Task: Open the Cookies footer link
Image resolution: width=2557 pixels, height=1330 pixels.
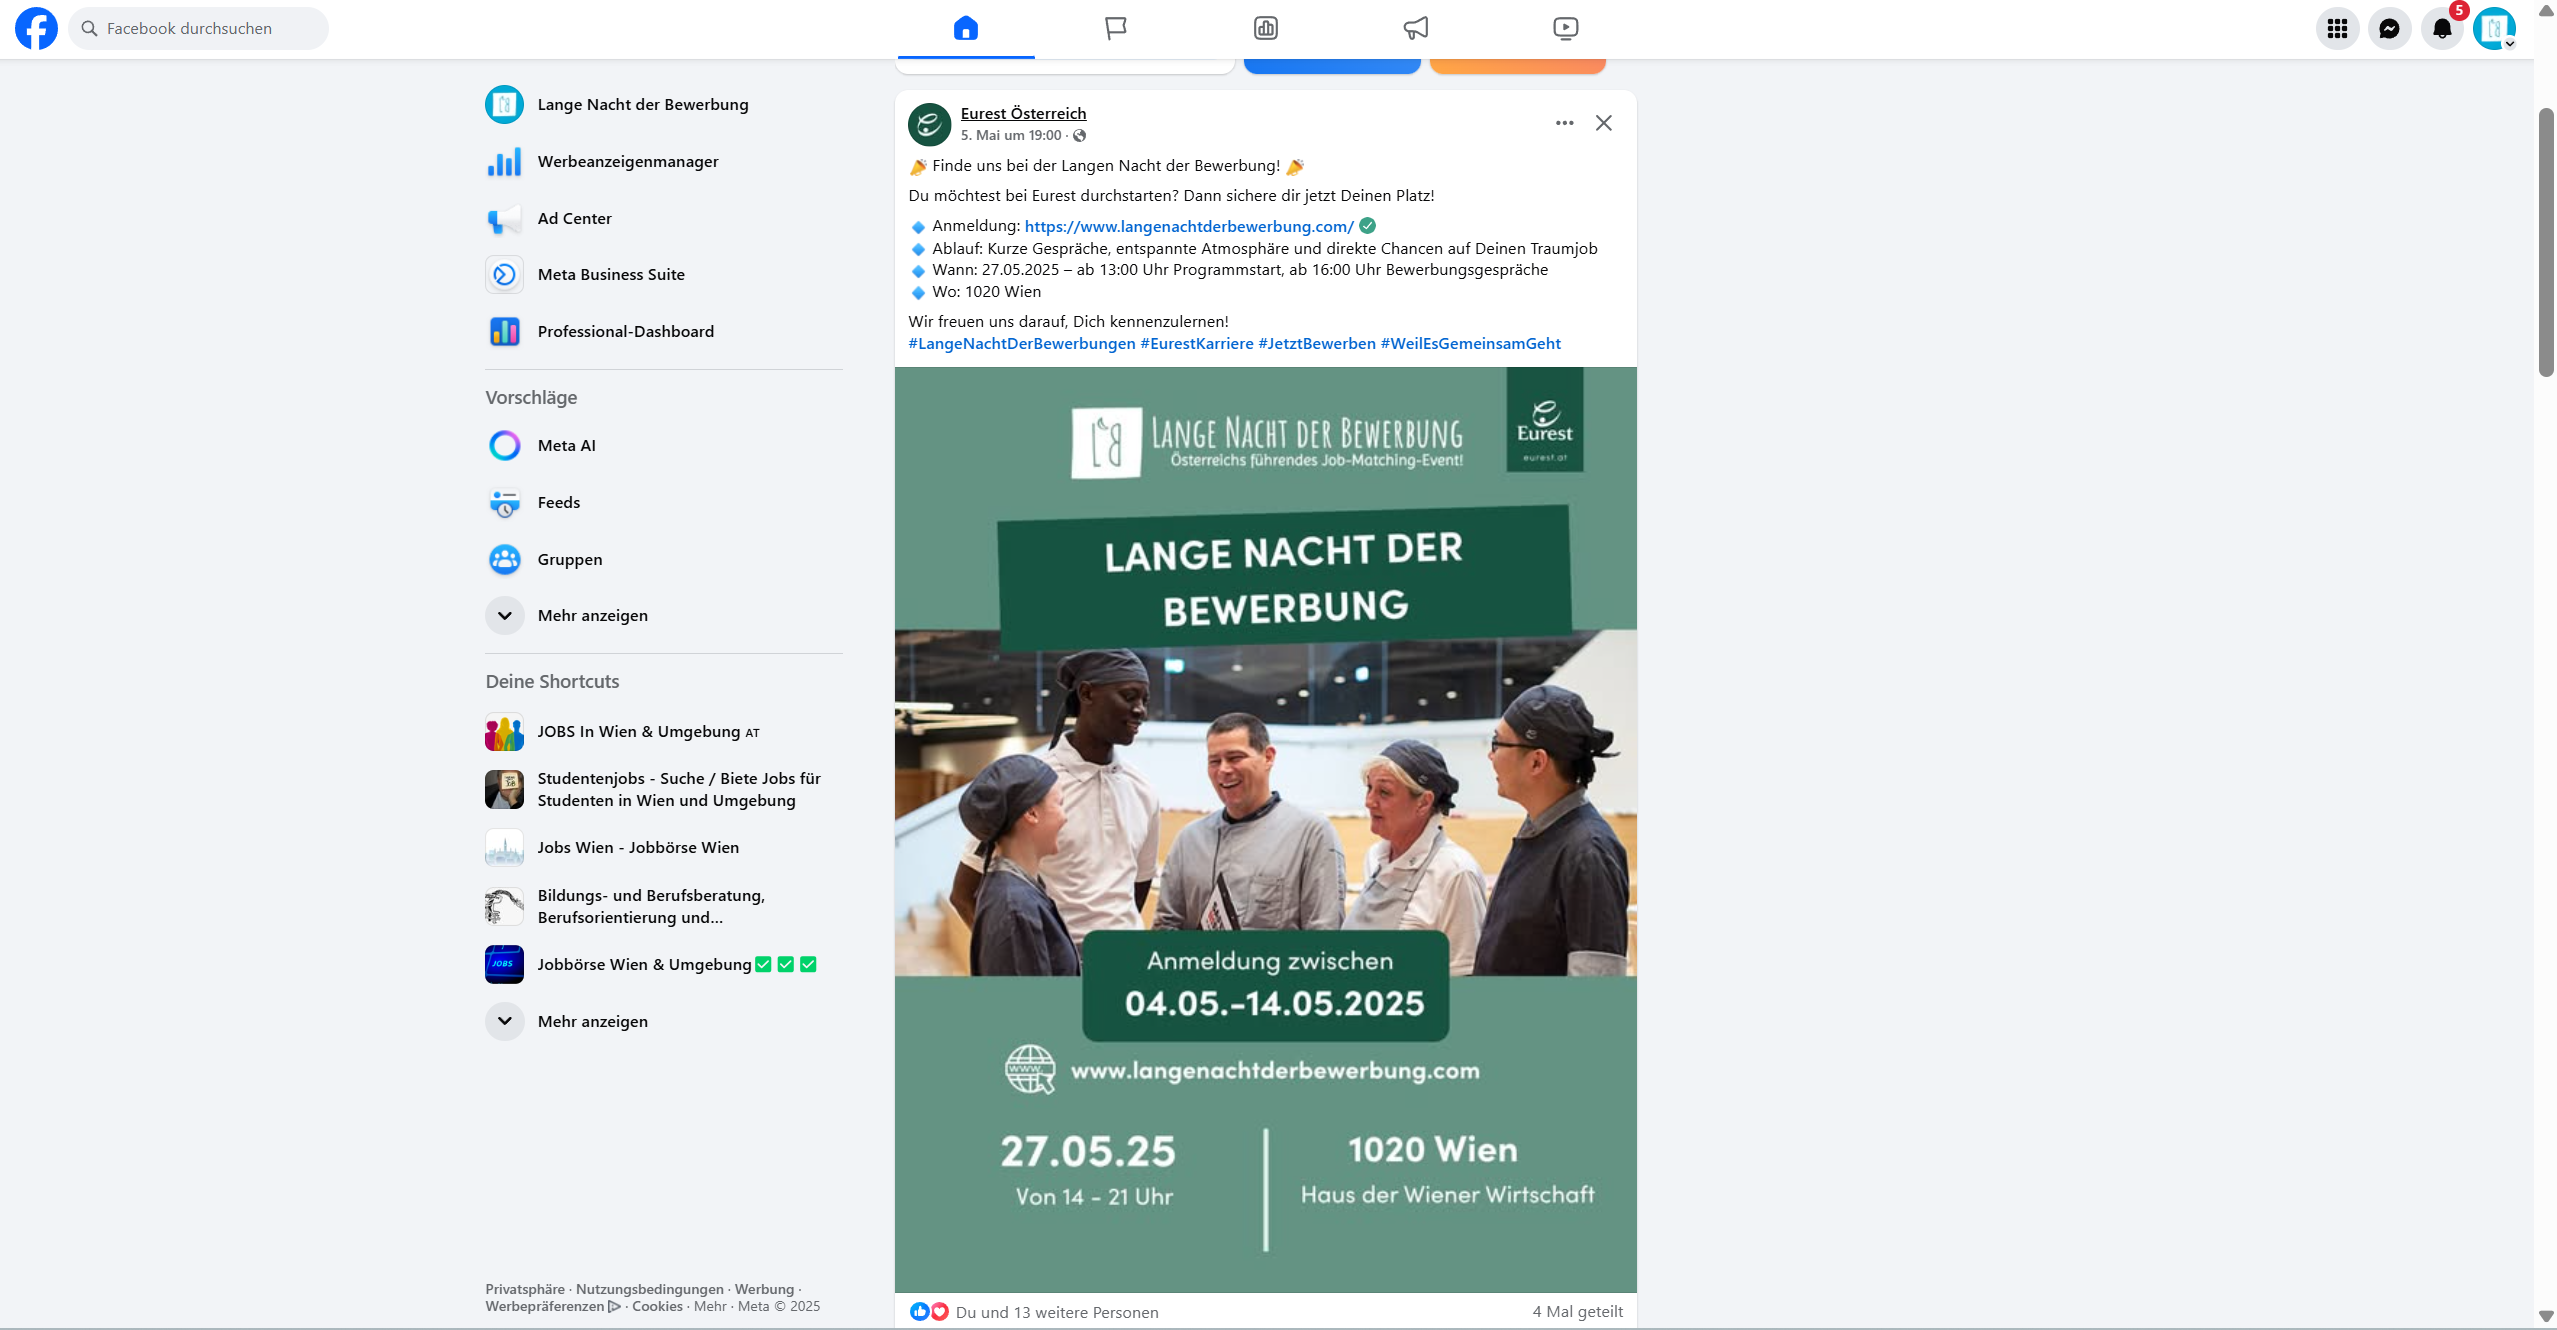Action: tap(657, 1306)
